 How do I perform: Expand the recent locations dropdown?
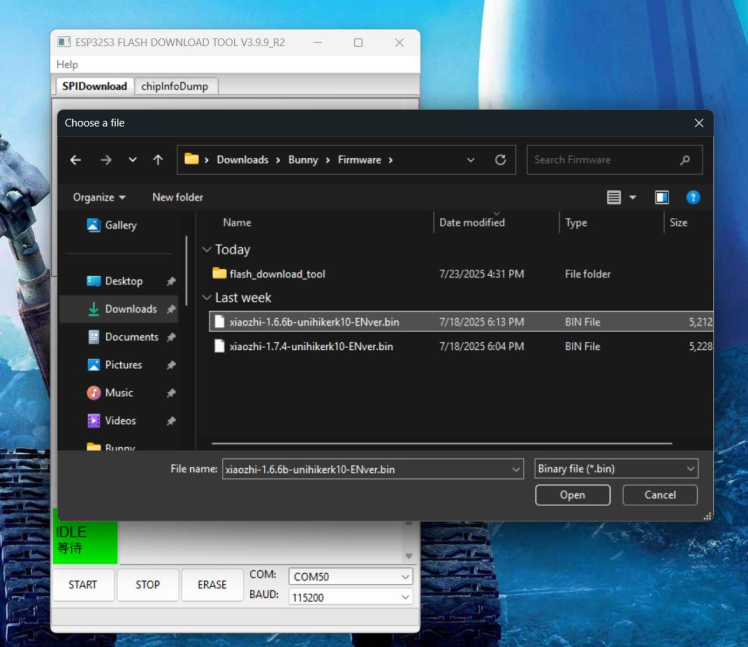132,160
